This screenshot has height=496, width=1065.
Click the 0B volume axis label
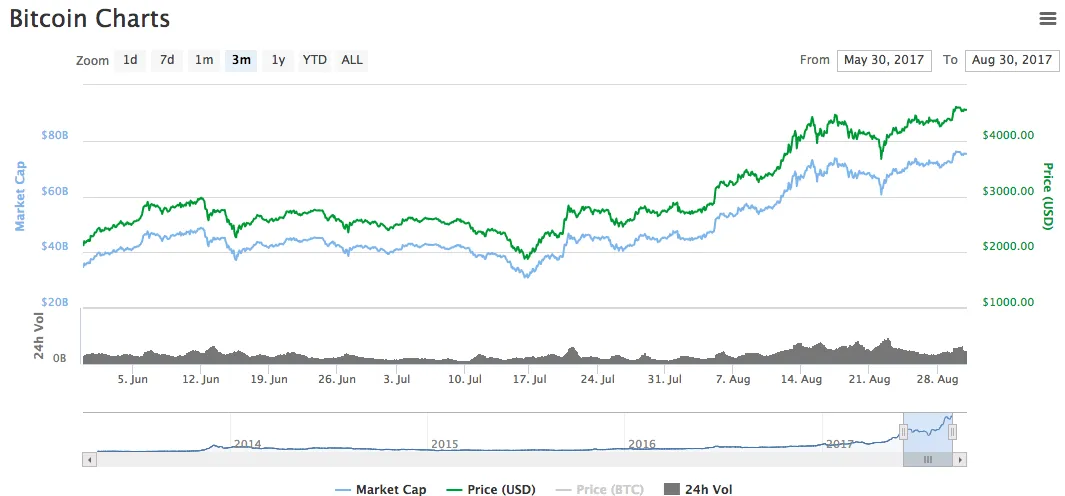coord(60,358)
